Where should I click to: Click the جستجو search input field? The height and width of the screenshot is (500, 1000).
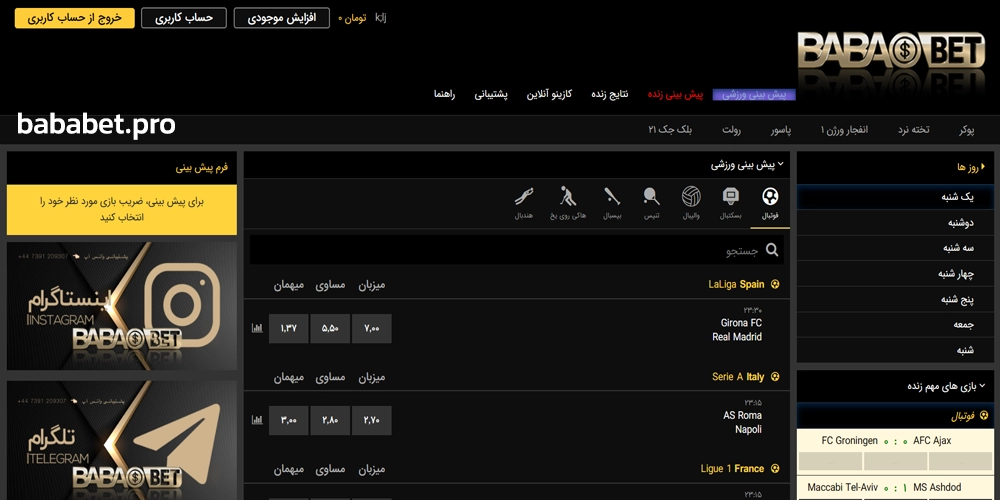[x=517, y=250]
